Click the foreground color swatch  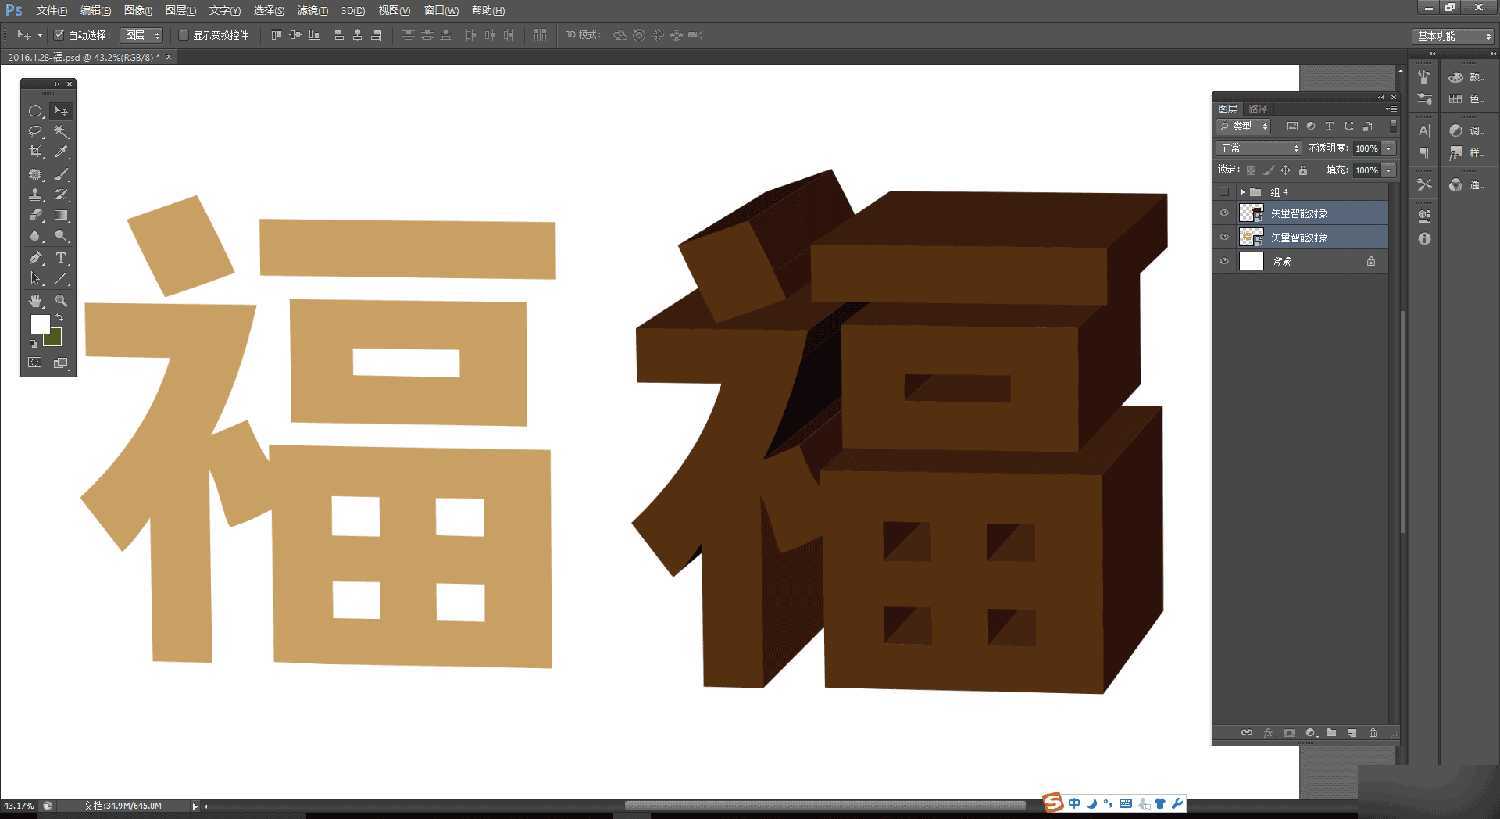38,324
